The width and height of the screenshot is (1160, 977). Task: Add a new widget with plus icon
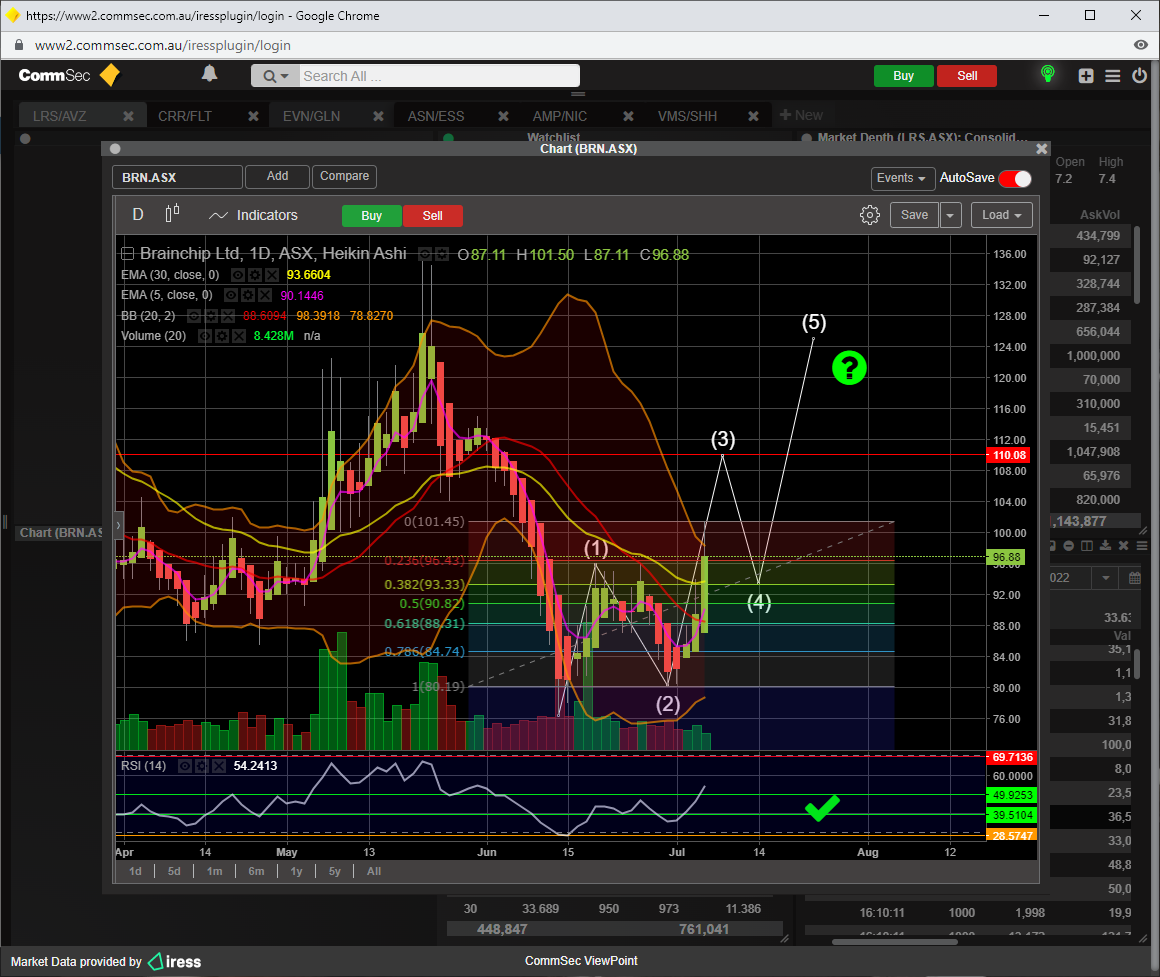(x=1086, y=75)
